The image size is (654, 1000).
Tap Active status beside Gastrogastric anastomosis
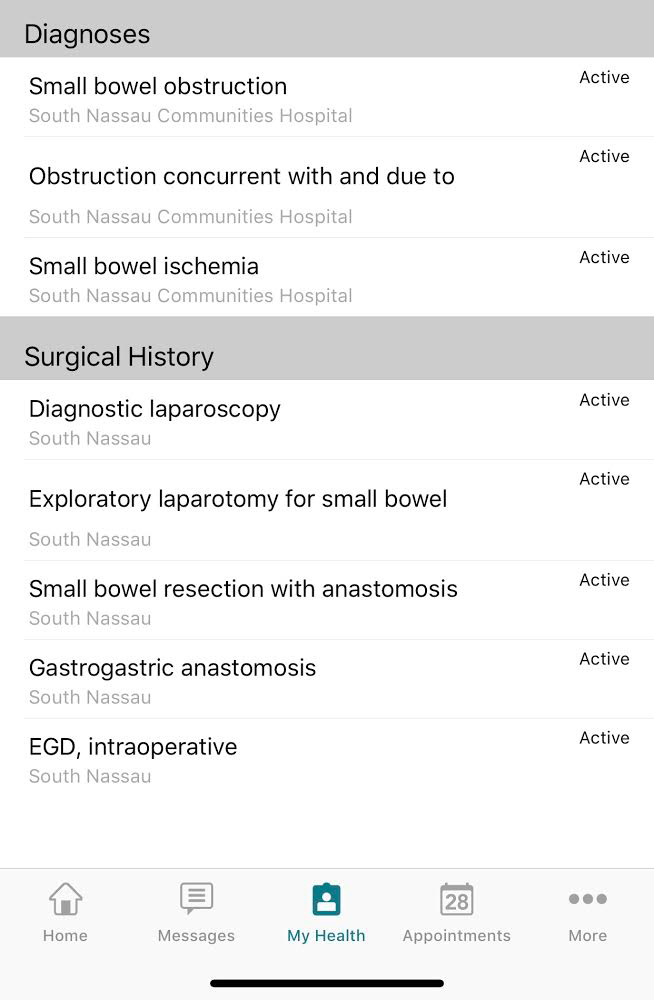(x=604, y=659)
